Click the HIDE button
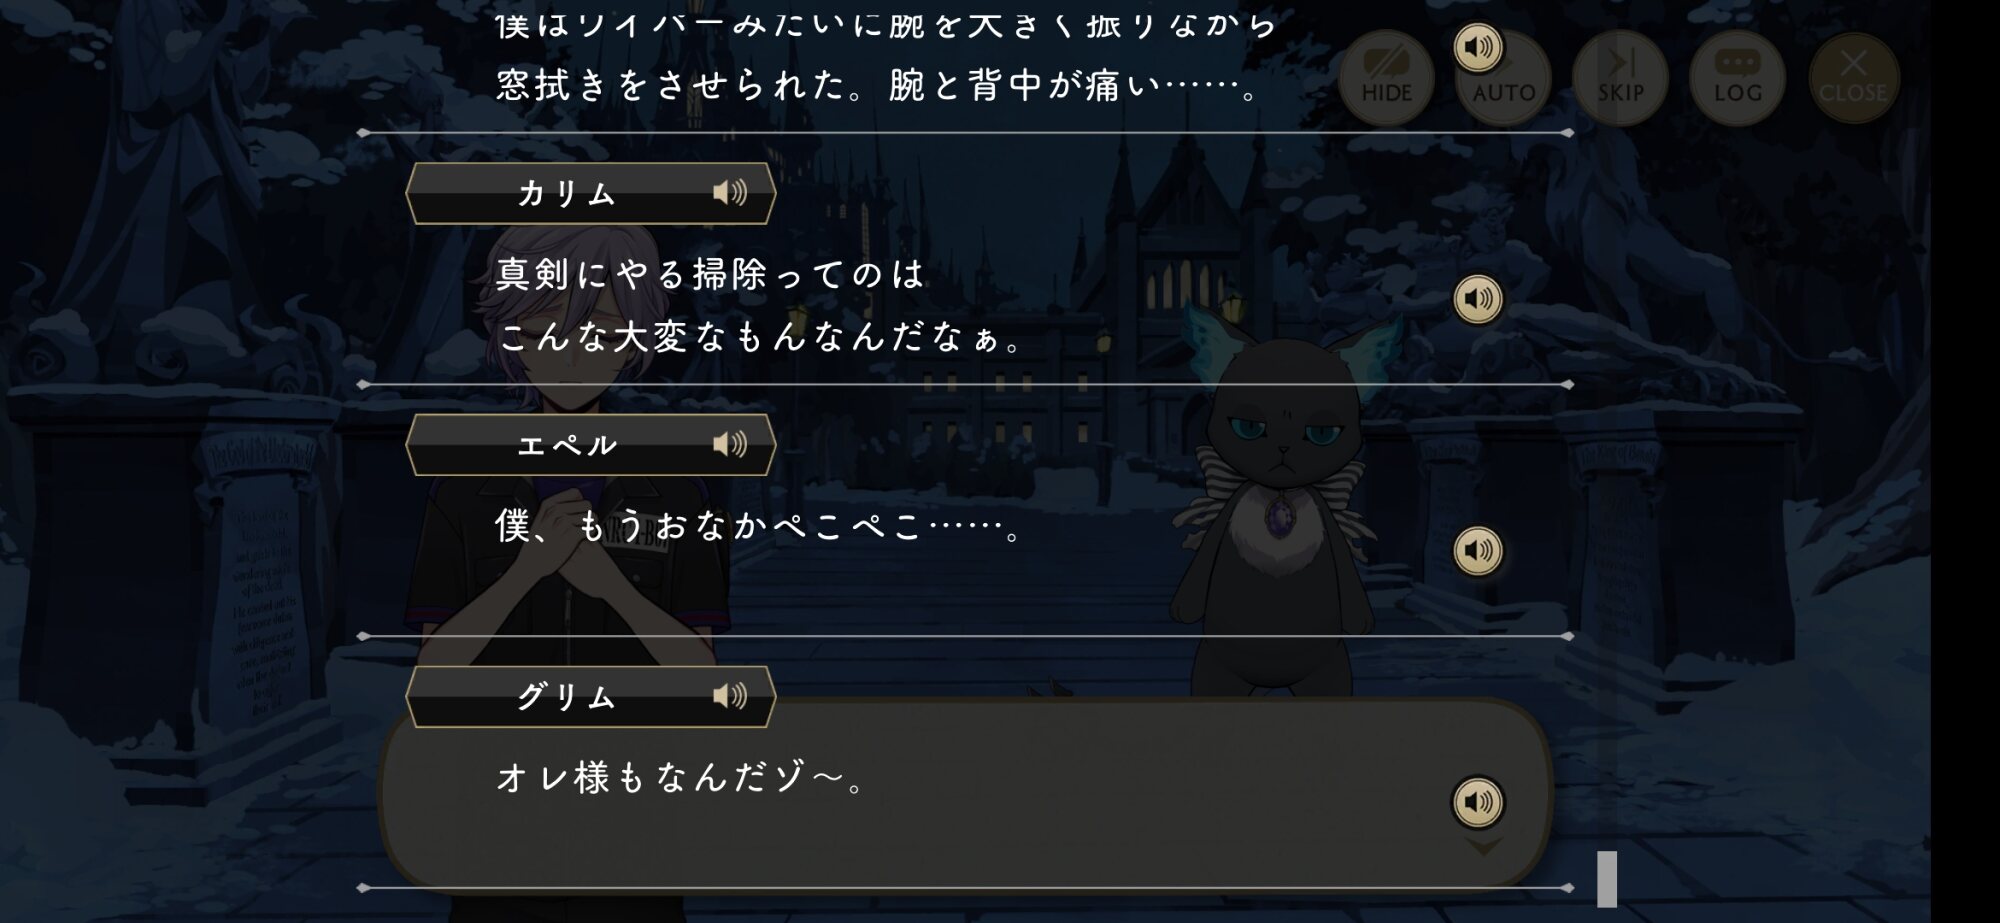The image size is (2000, 923). click(x=1386, y=78)
